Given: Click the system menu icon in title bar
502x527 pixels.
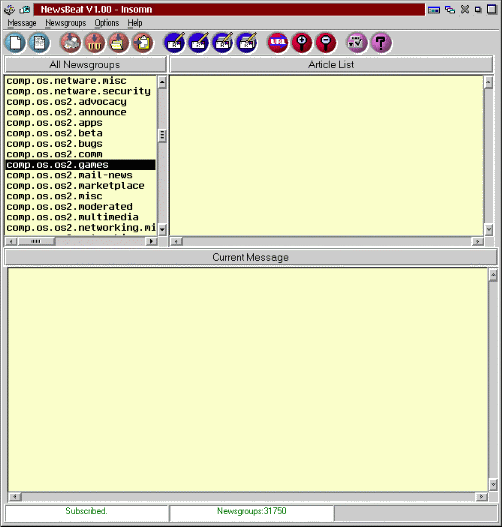Looking at the screenshot, I should pyautogui.click(x=9, y=9).
